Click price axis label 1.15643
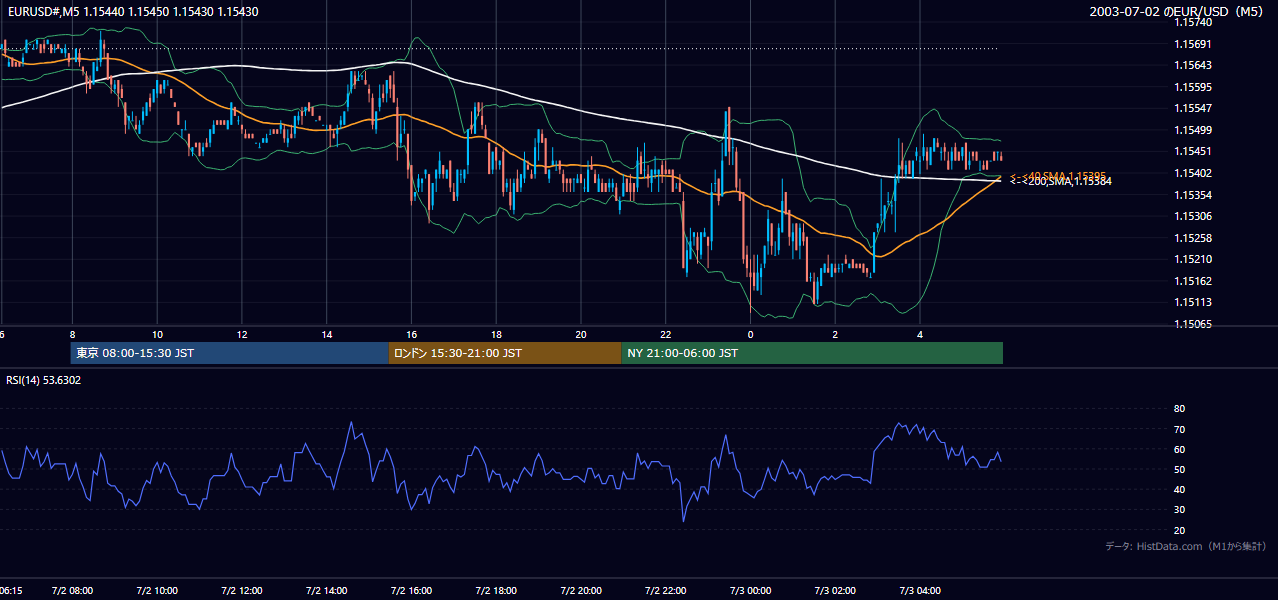This screenshot has height=600, width=1278. point(1193,66)
